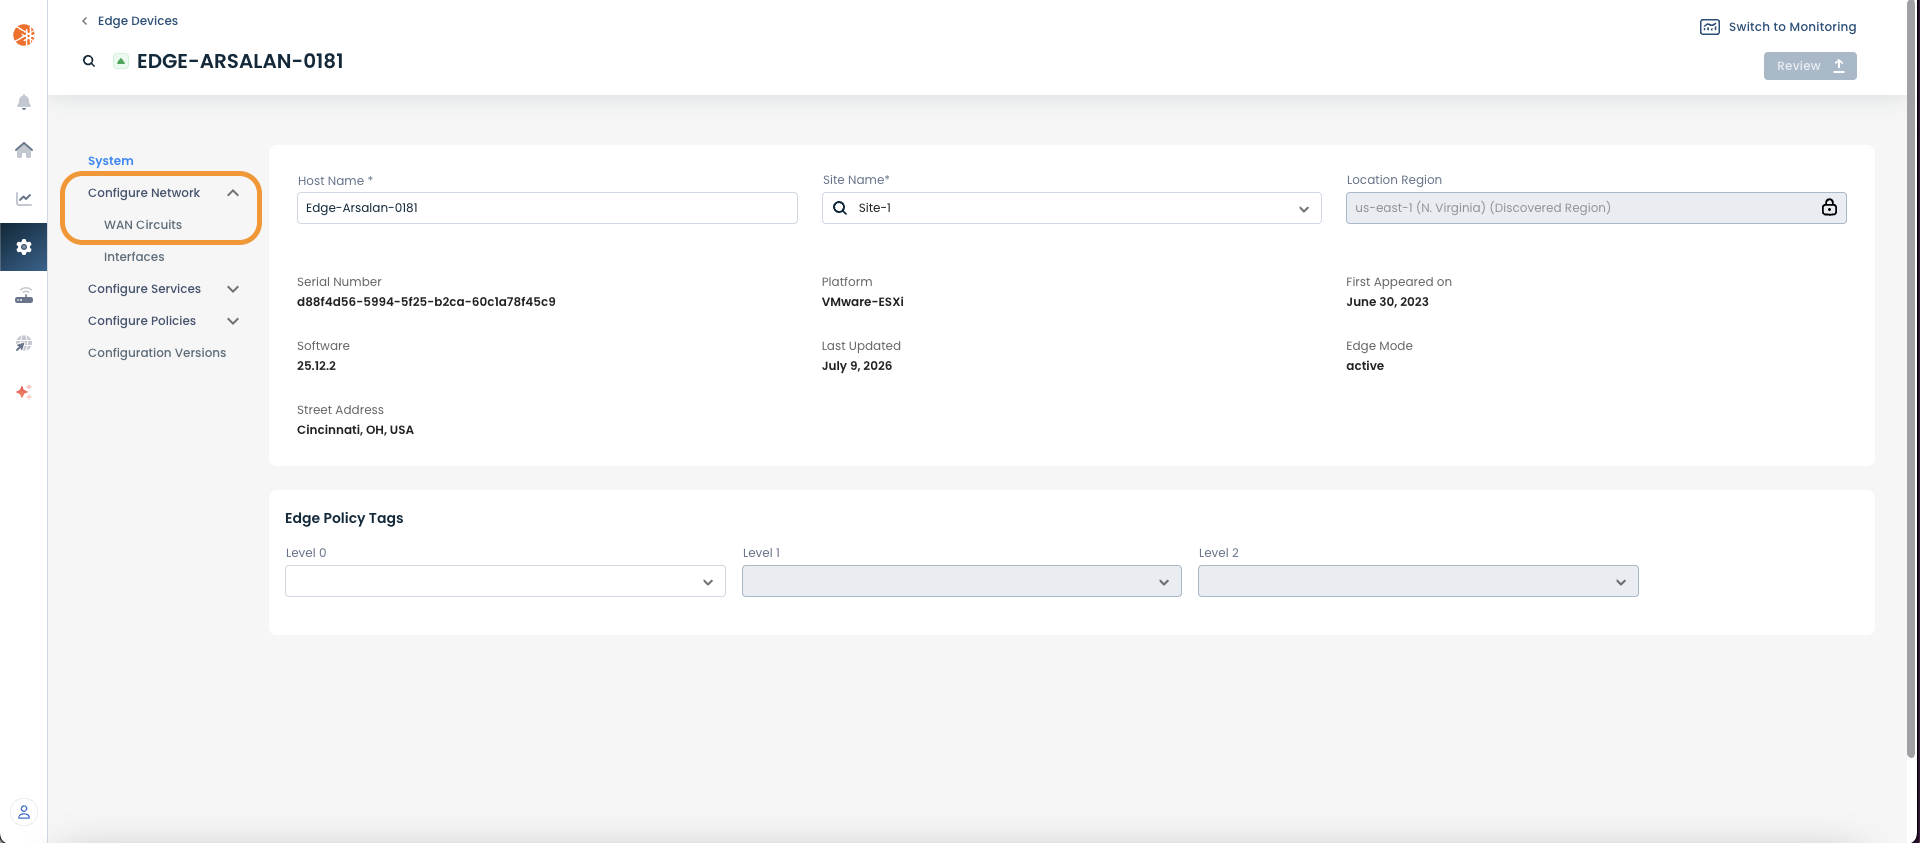The height and width of the screenshot is (843, 1920).
Task: Click the search magnifier beside device name
Action: [x=89, y=61]
